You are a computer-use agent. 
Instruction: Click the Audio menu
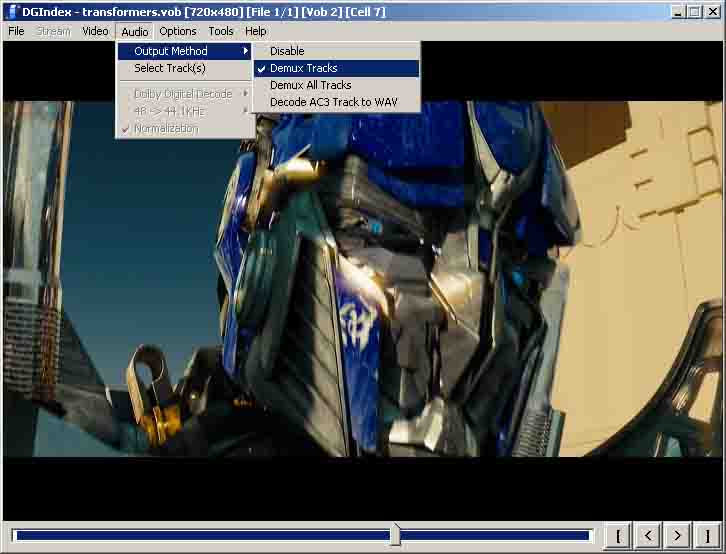(135, 31)
